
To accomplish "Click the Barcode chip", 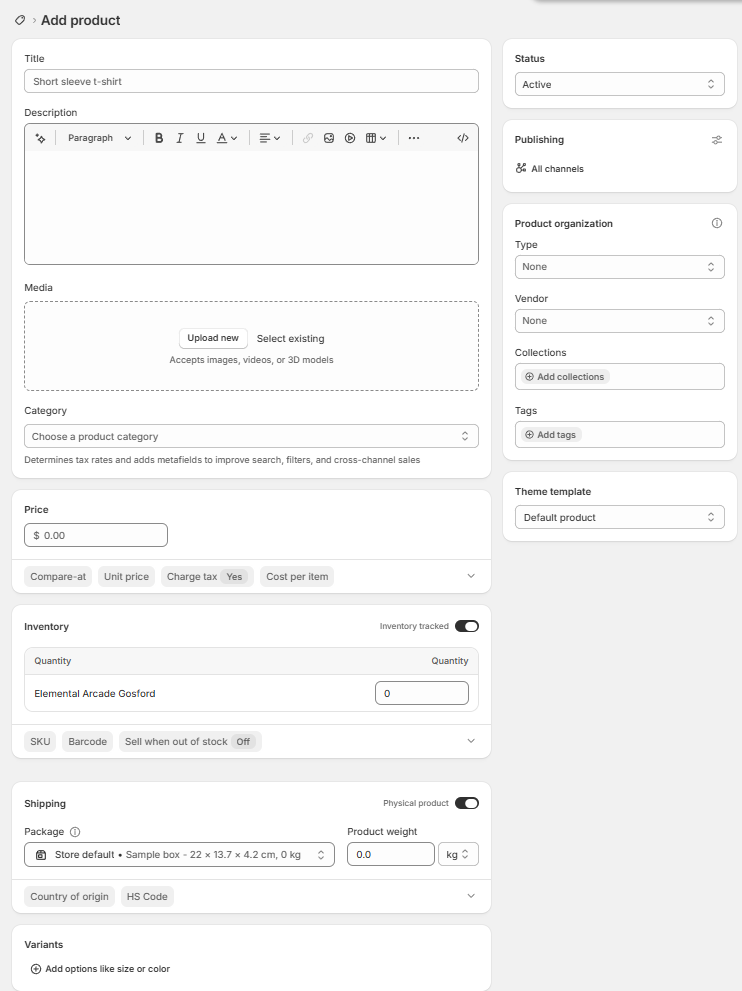I will (x=87, y=741).
